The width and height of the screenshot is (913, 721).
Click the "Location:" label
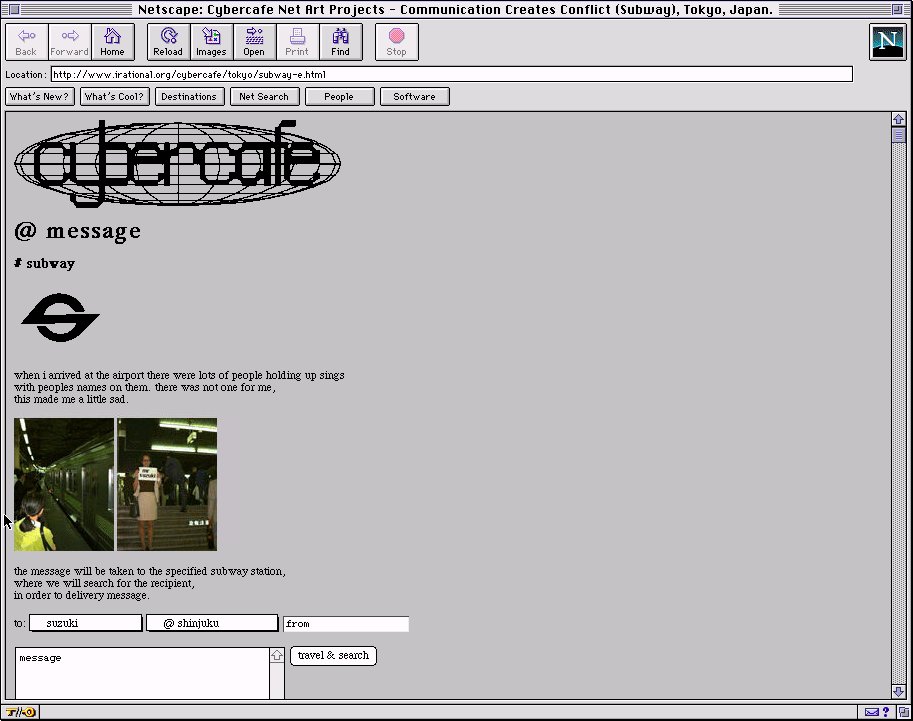tap(26, 75)
